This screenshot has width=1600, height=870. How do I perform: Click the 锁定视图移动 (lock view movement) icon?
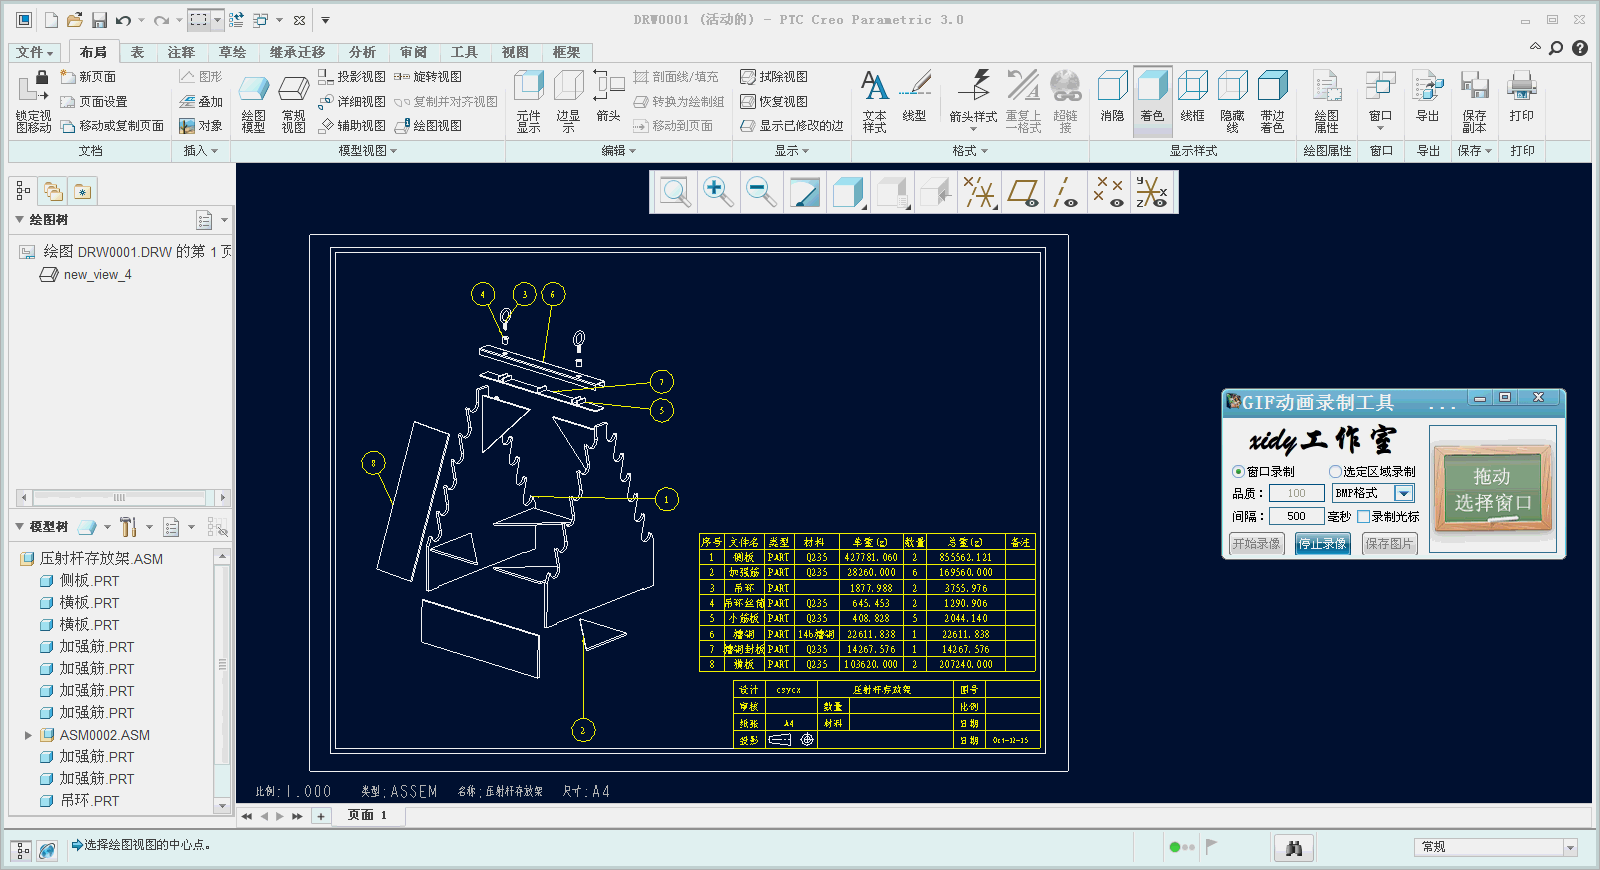click(33, 102)
